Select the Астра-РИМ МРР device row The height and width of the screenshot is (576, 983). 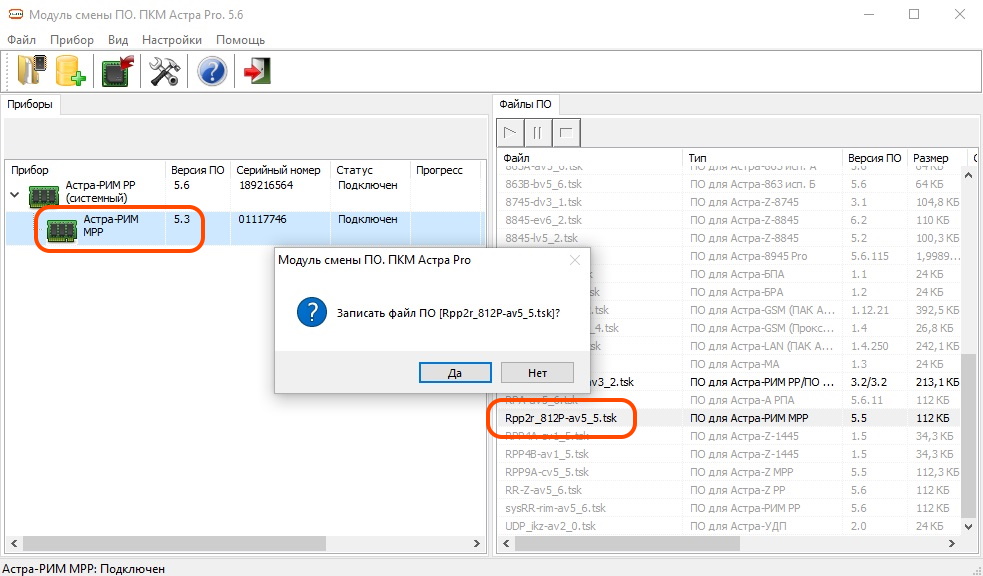[111, 226]
